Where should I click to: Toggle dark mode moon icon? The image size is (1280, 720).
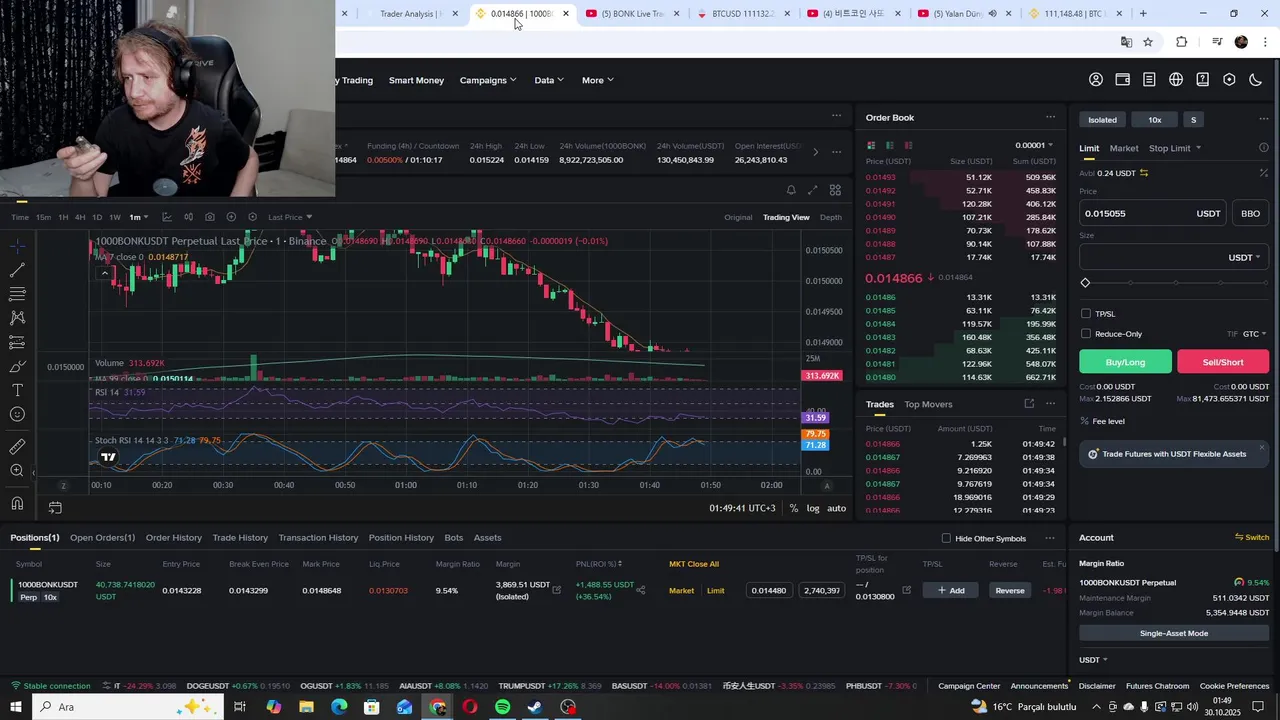(x=1256, y=80)
